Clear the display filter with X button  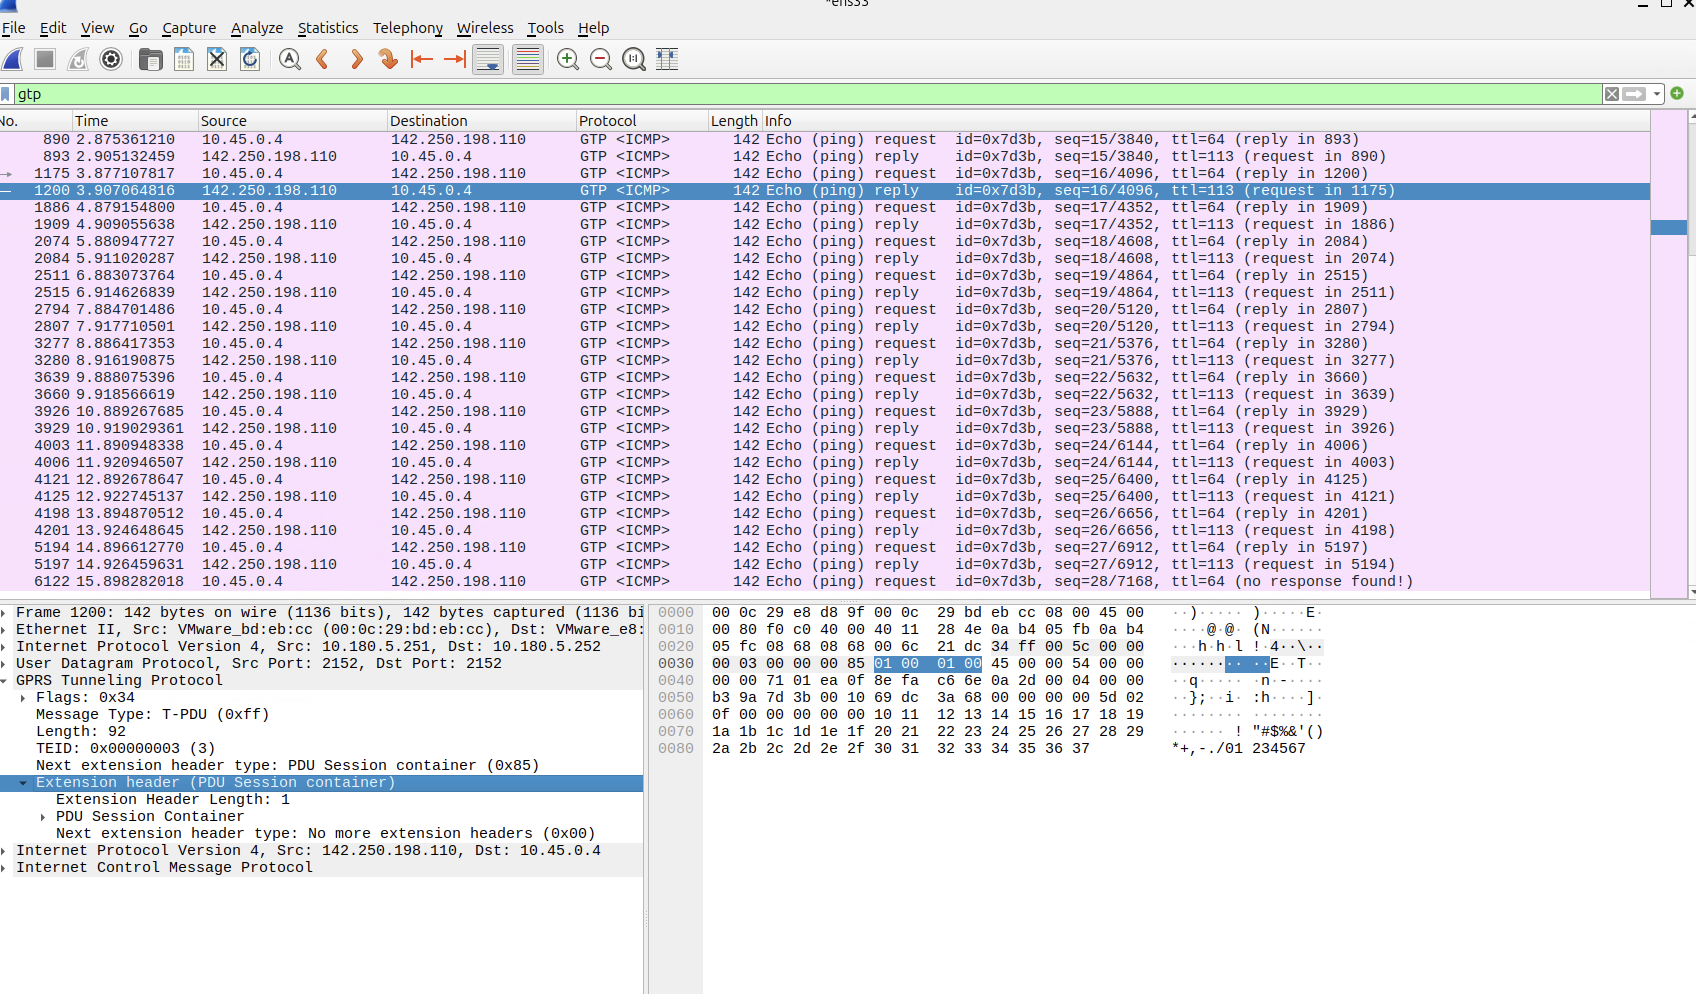[1612, 94]
